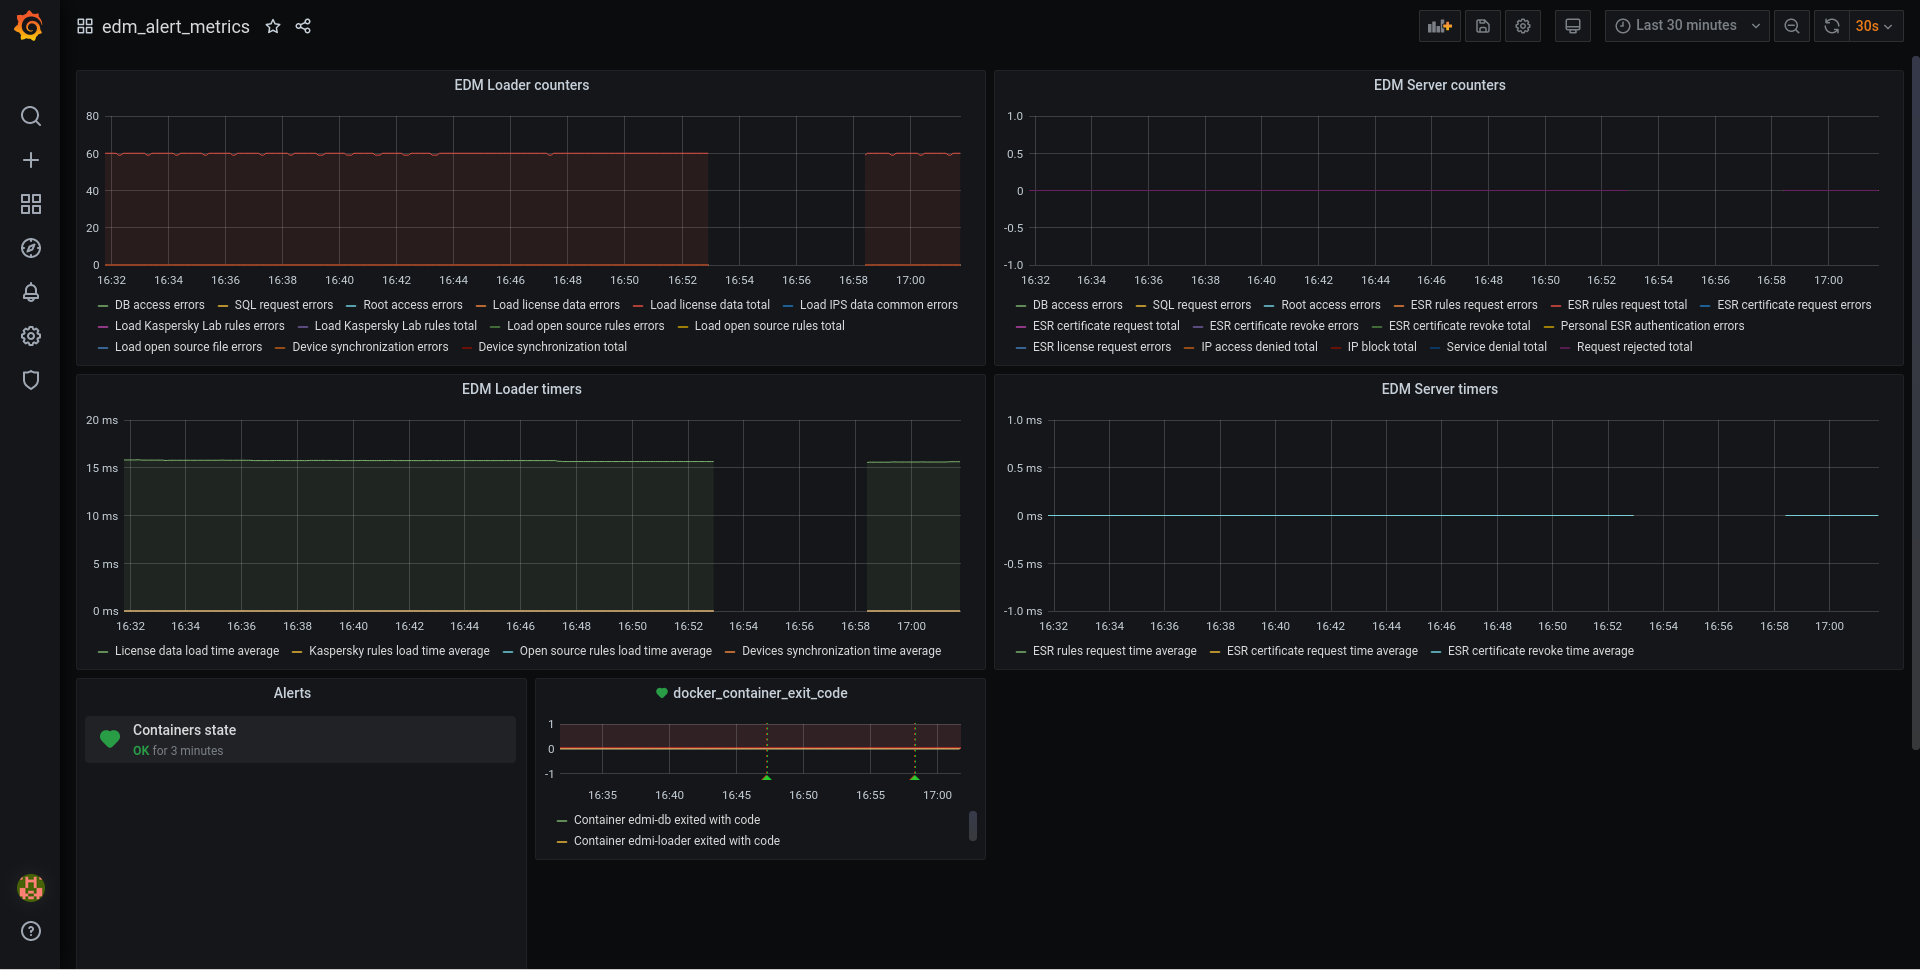The width and height of the screenshot is (1920, 970).
Task: Open the Grafana home logo
Action: pos(29,26)
